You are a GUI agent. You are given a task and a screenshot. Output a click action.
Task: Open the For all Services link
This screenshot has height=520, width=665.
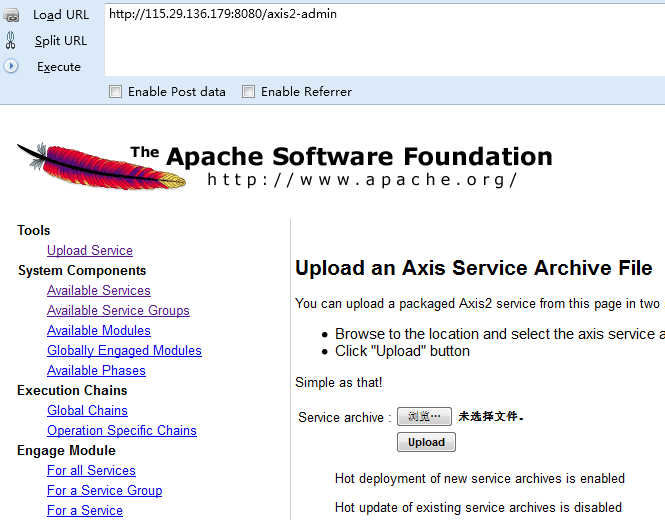(x=91, y=470)
